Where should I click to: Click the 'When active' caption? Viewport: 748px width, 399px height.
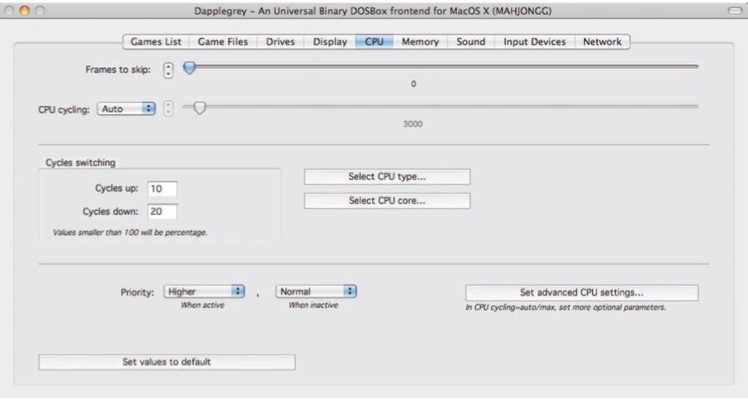pos(202,305)
